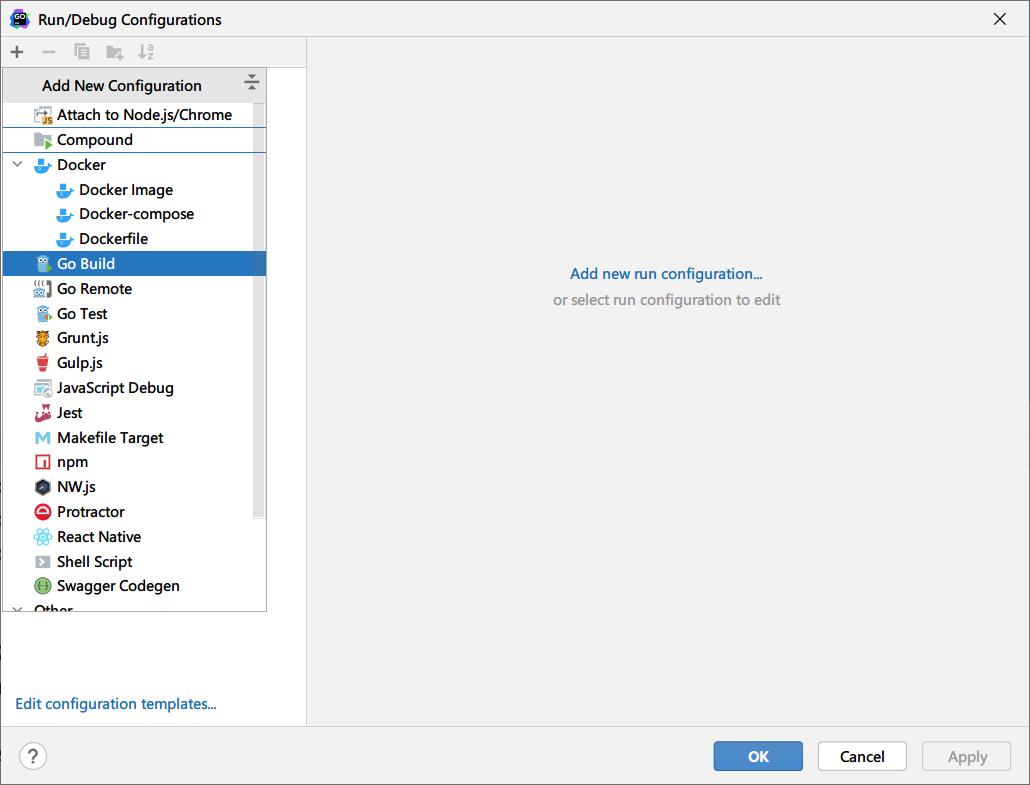The height and width of the screenshot is (785, 1030).
Task: Click the Add new run configuration link
Action: 666,274
